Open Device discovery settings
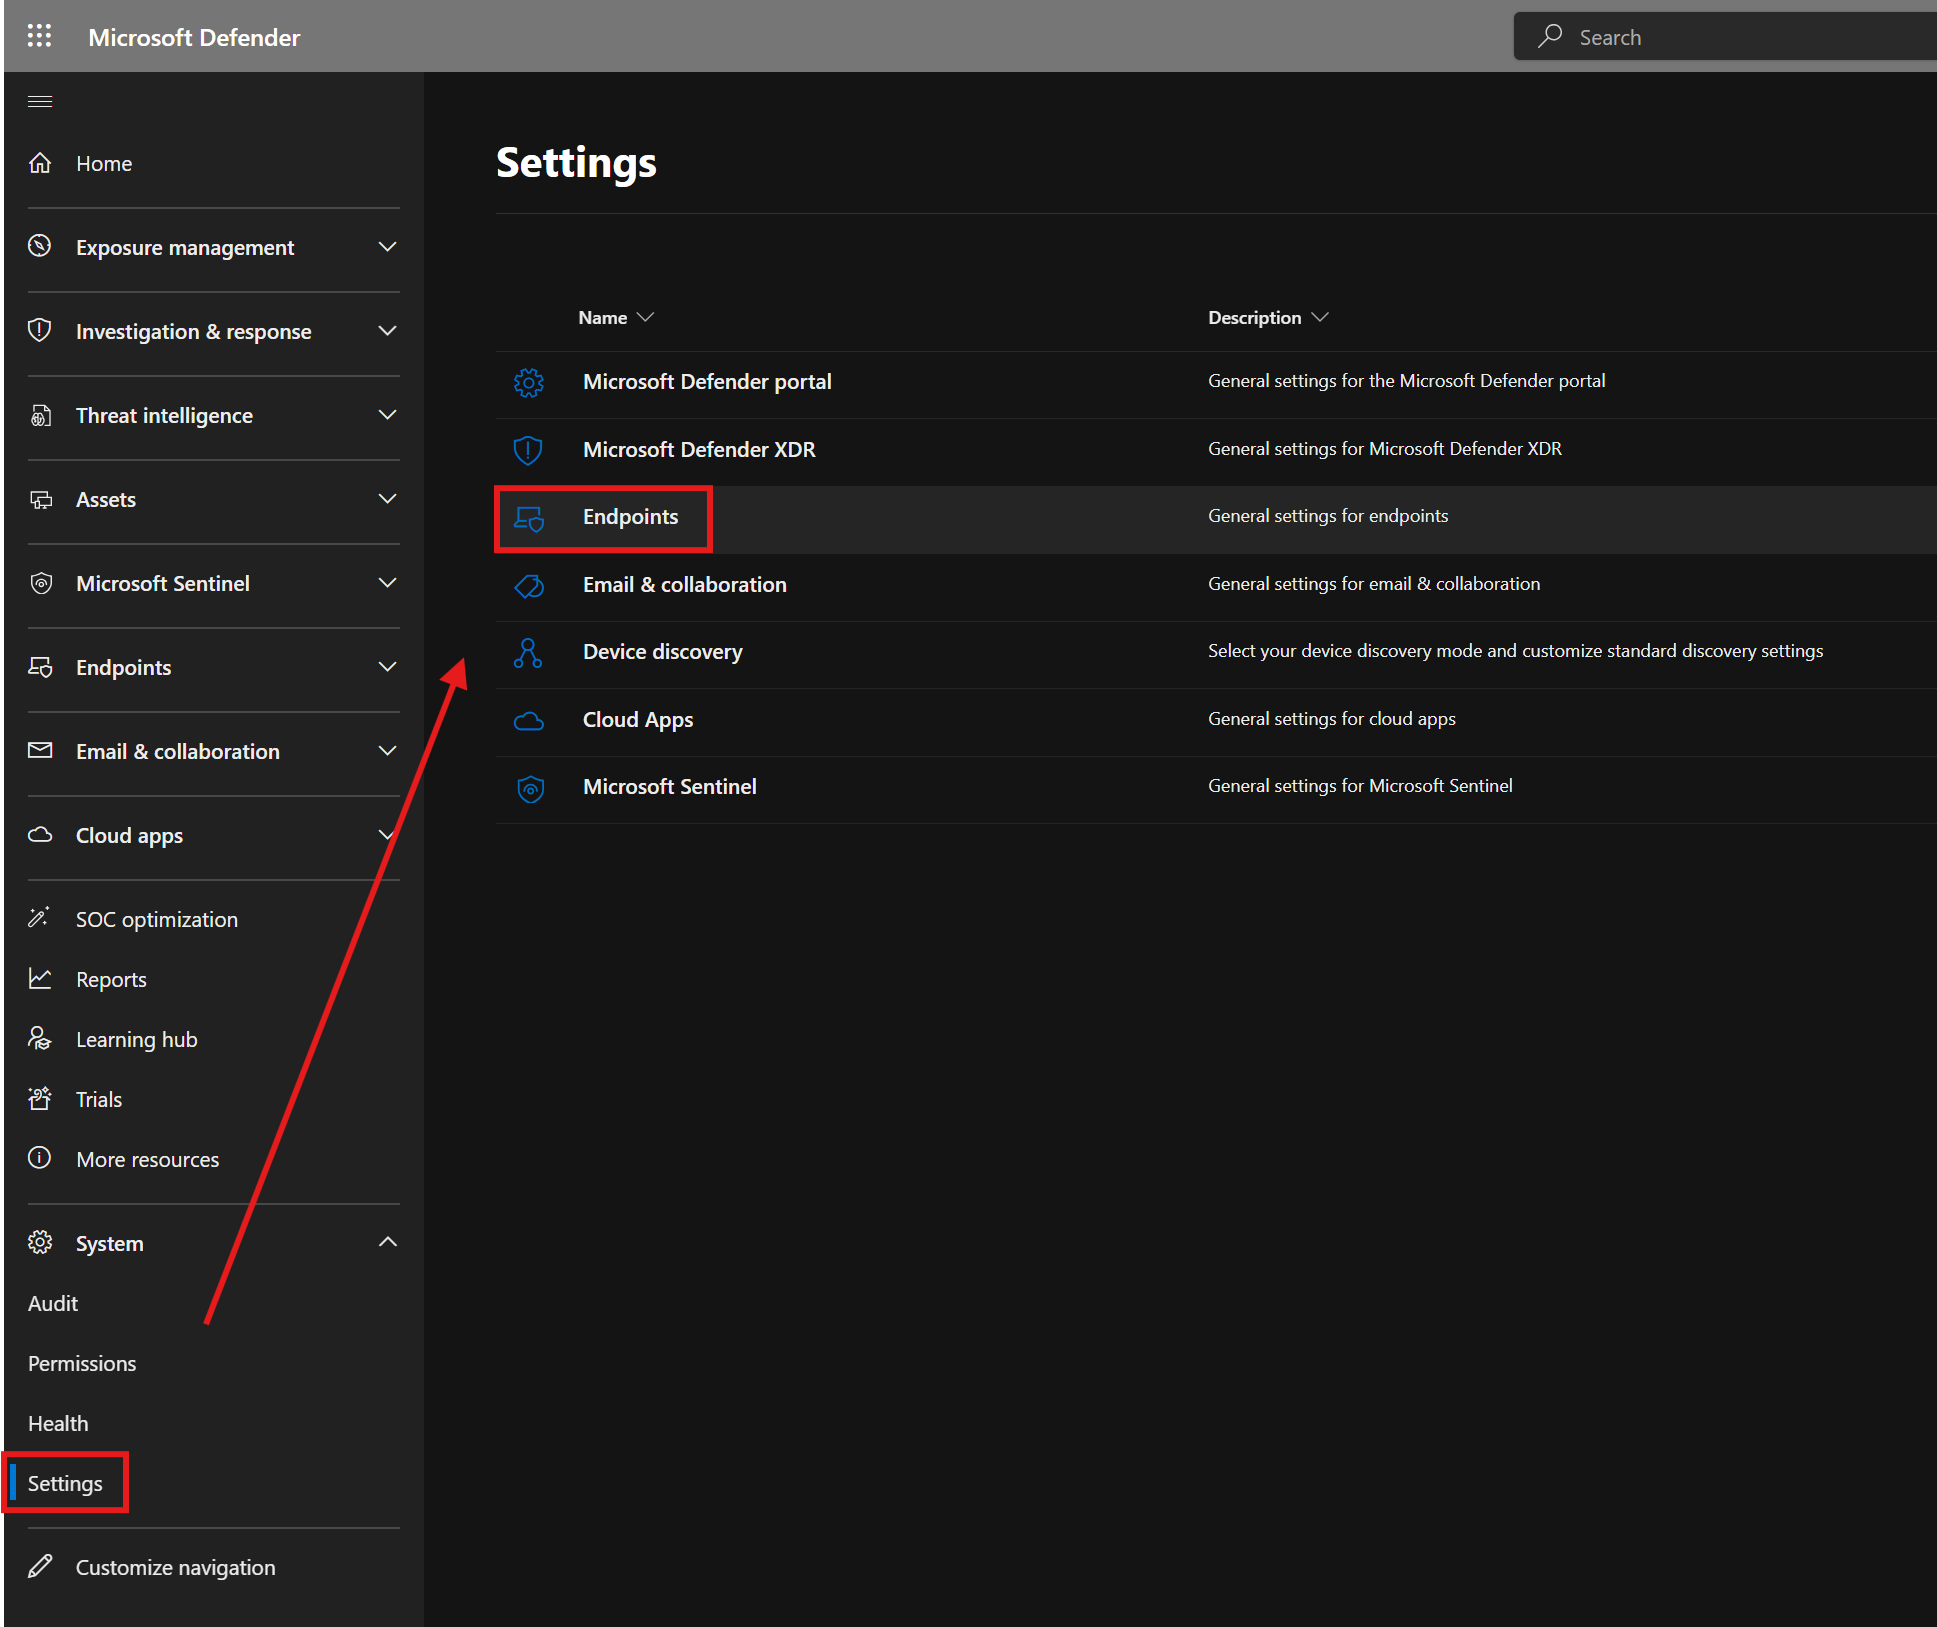This screenshot has width=1937, height=1627. (x=1215, y=654)
